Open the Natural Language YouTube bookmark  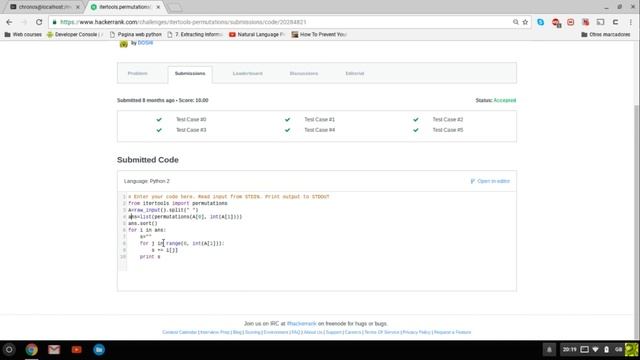257,35
